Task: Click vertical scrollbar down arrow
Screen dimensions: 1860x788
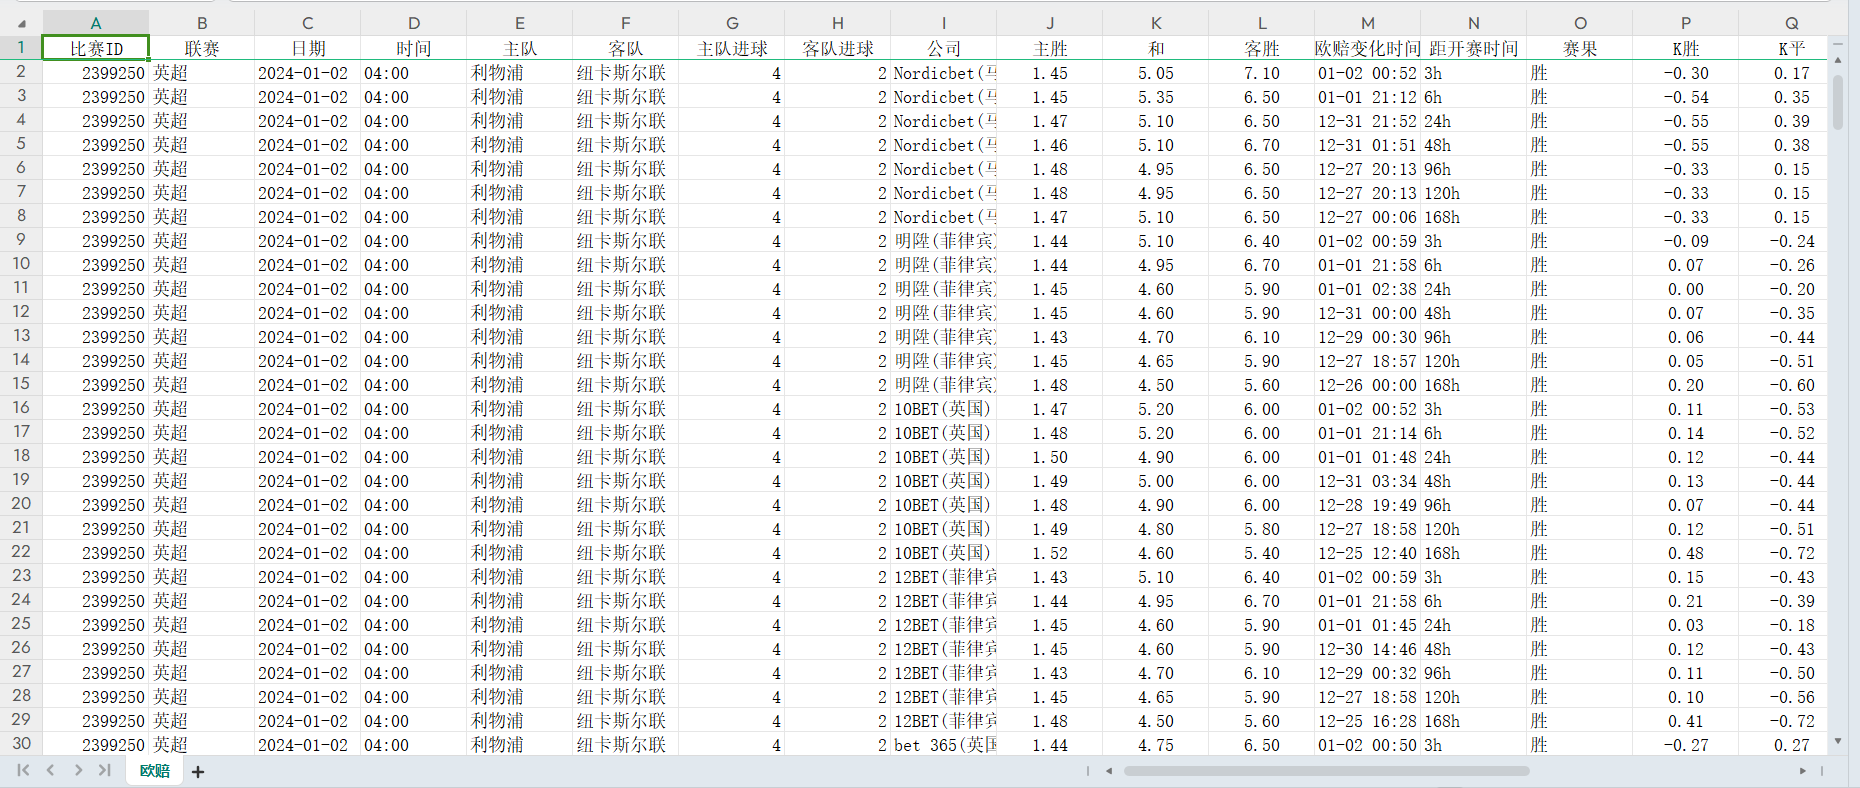Action: pos(1838,741)
